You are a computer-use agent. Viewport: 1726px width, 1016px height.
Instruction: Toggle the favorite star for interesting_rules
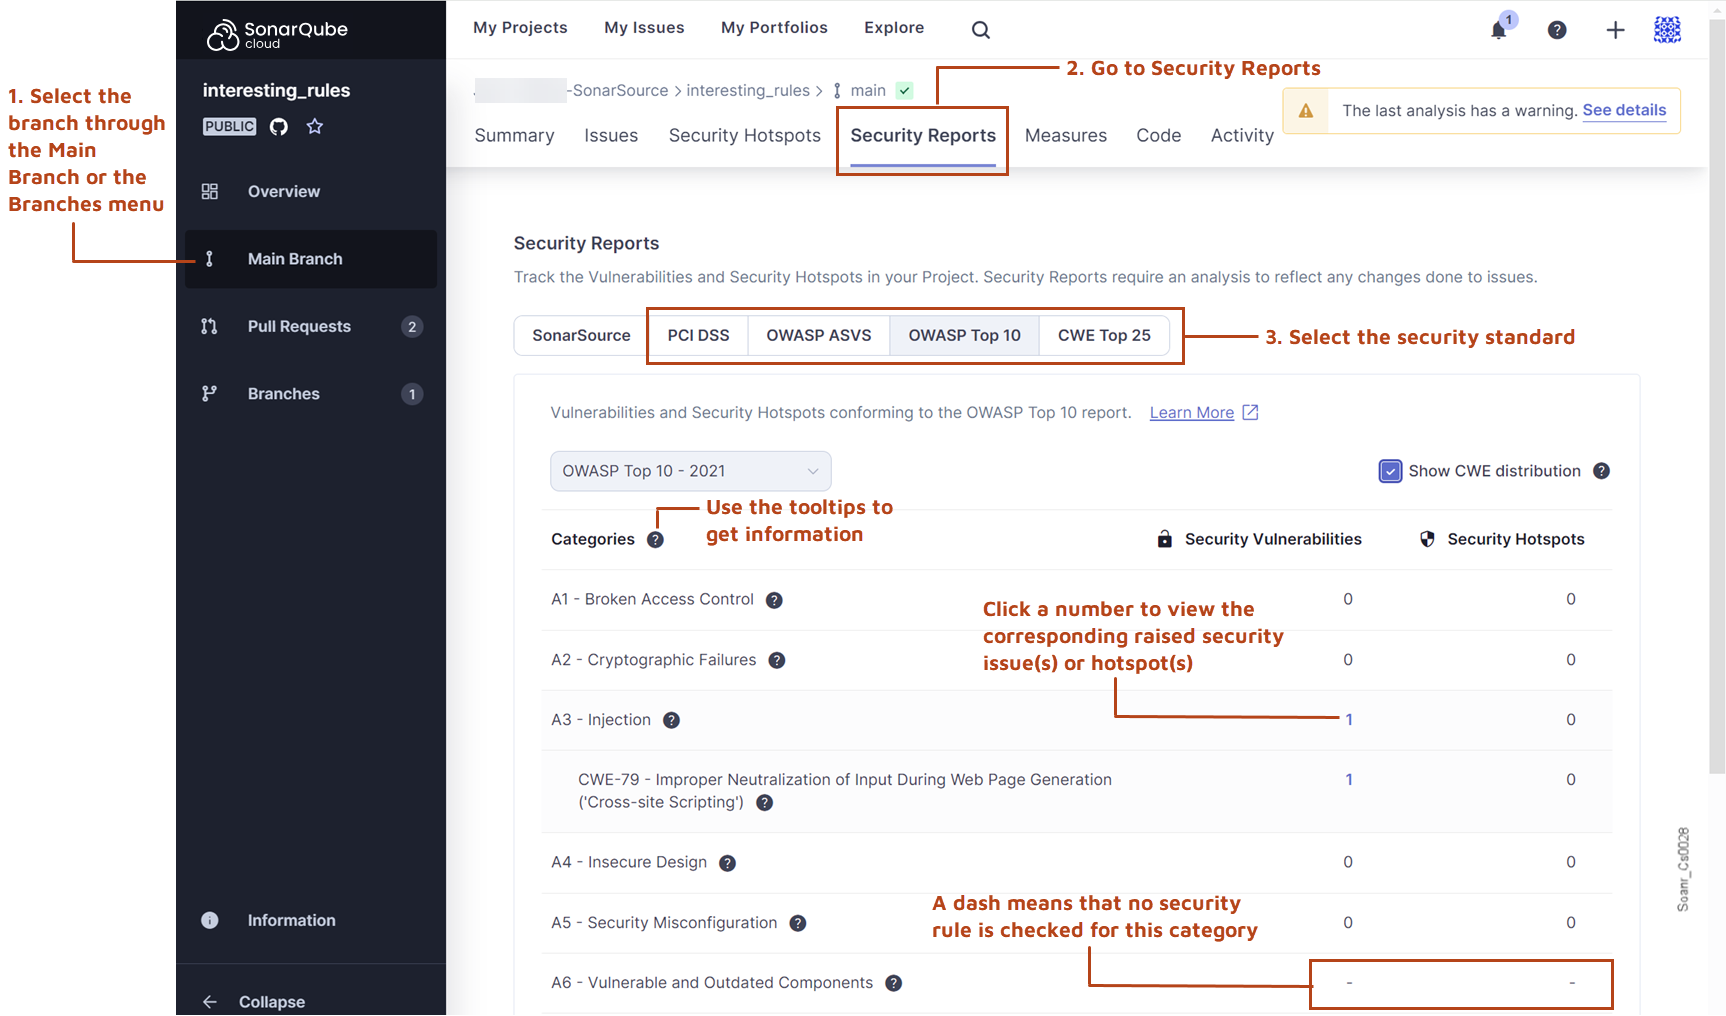click(x=314, y=126)
